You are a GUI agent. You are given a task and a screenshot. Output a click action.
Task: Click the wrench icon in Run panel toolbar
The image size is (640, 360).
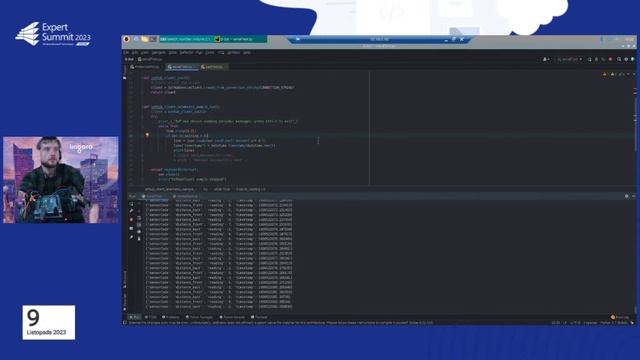click(131, 211)
